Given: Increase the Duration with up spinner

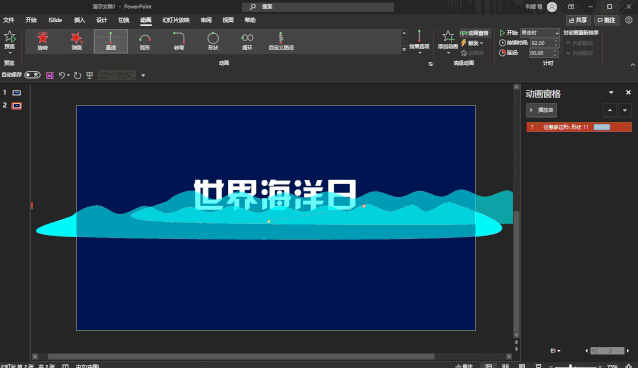Looking at the screenshot, I should click(556, 41).
